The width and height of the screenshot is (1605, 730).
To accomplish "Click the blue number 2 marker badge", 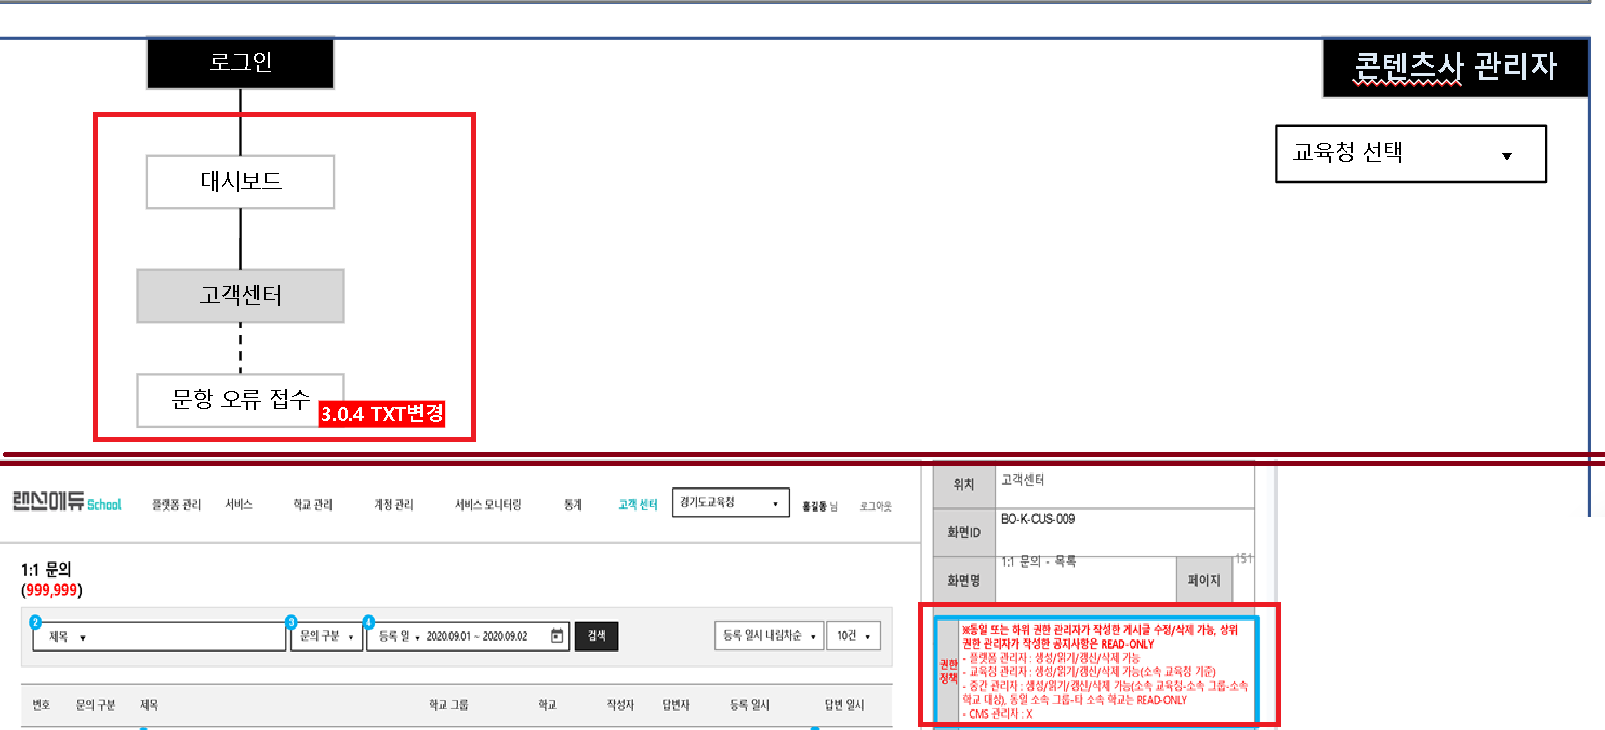I will tap(35, 622).
